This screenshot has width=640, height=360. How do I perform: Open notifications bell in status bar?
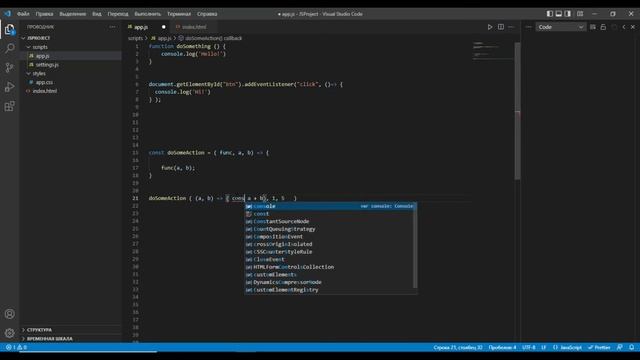[631, 347]
